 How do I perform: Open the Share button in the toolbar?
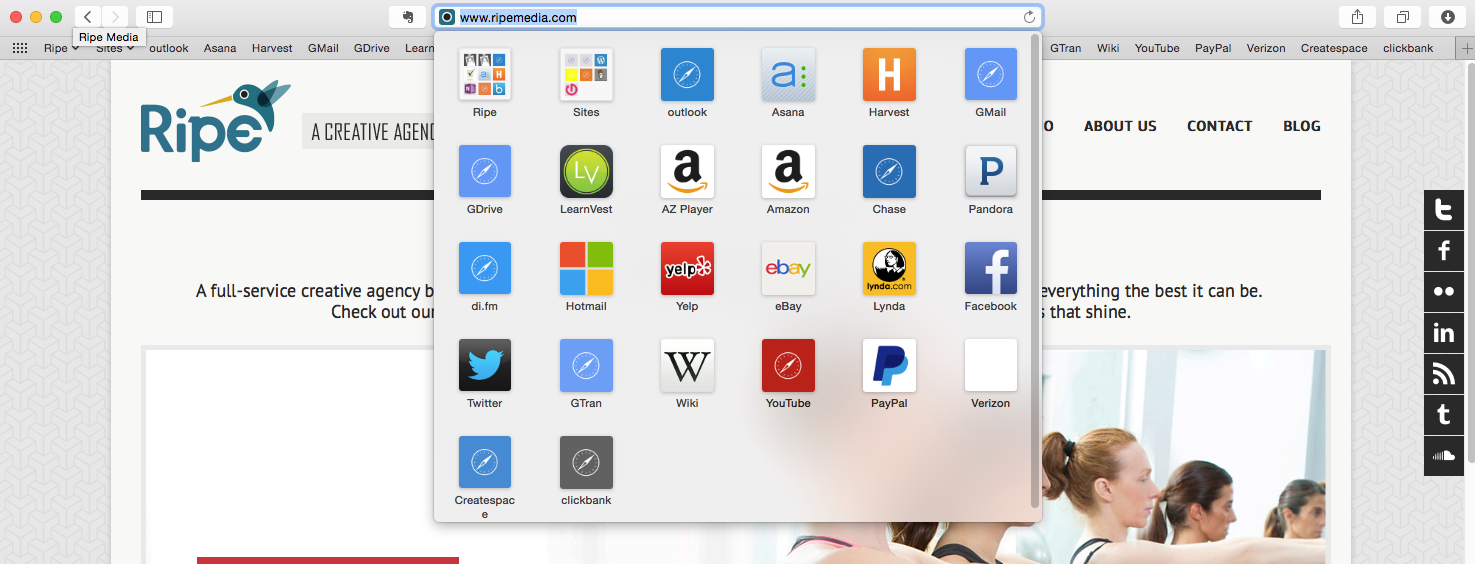point(1357,17)
